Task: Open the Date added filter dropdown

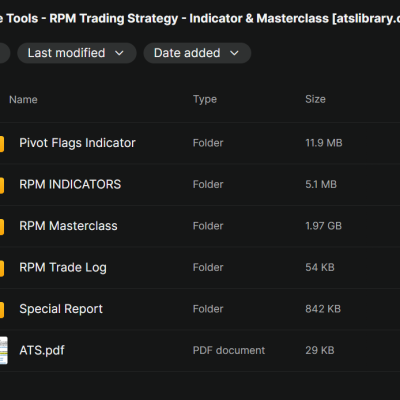Action: pyautogui.click(x=197, y=53)
